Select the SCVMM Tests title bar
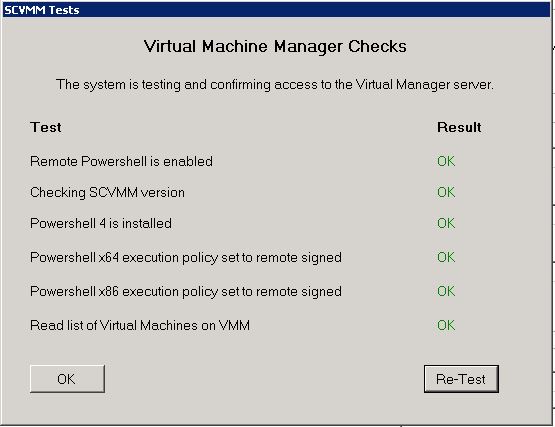 coord(276,10)
